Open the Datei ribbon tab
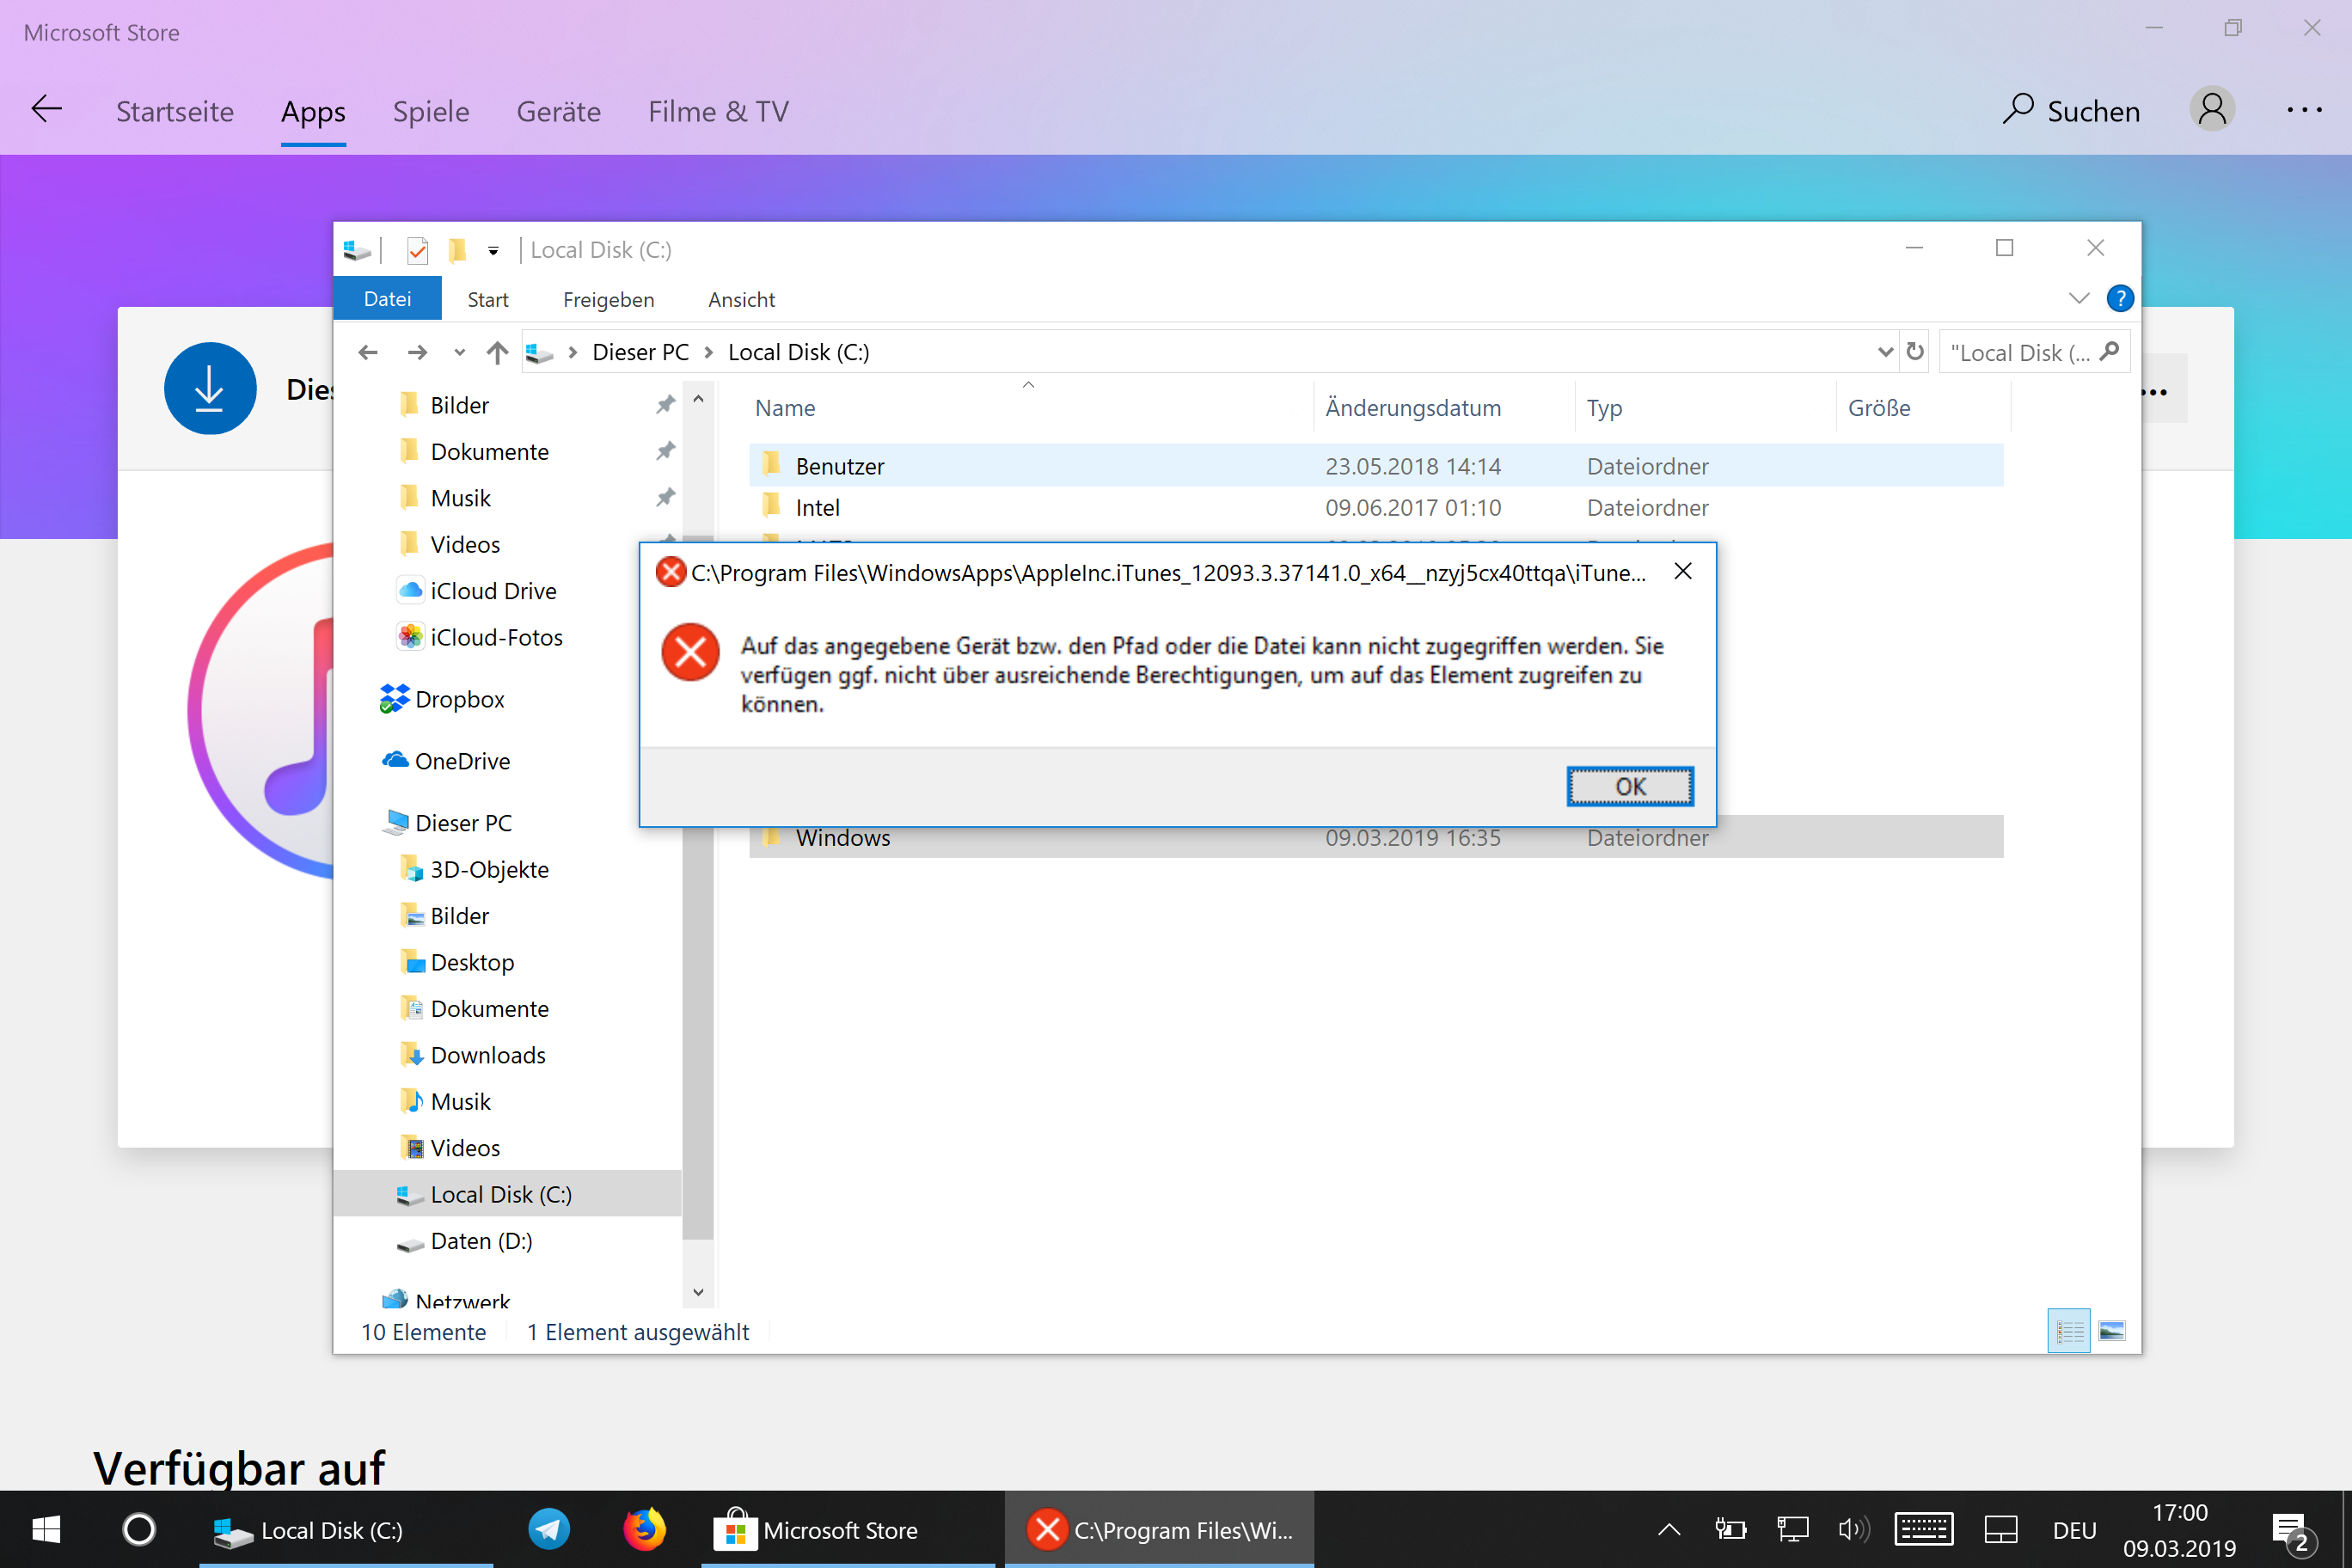This screenshot has width=2352, height=1568. 387,299
